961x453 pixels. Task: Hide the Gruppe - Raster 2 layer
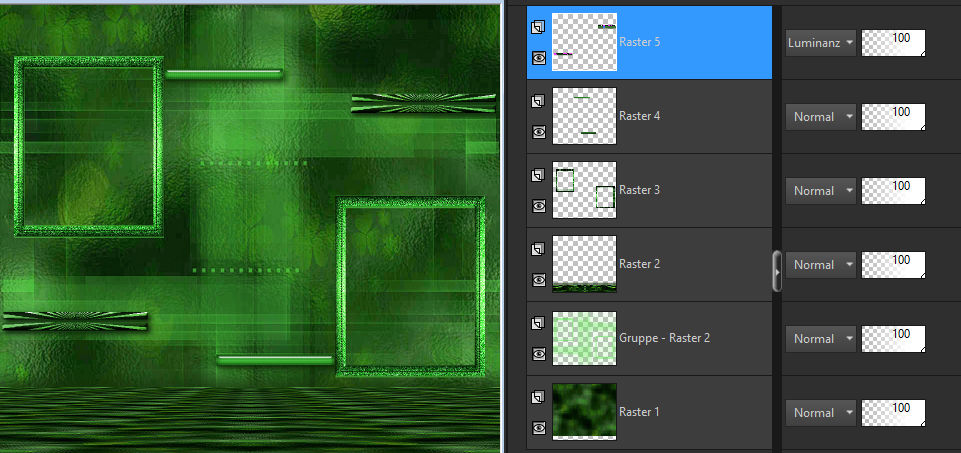(539, 354)
